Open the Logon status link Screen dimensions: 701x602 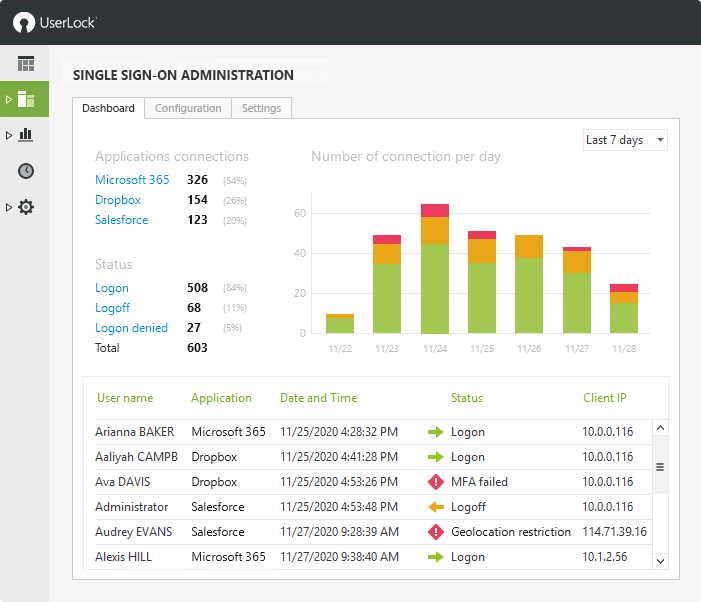coord(112,288)
